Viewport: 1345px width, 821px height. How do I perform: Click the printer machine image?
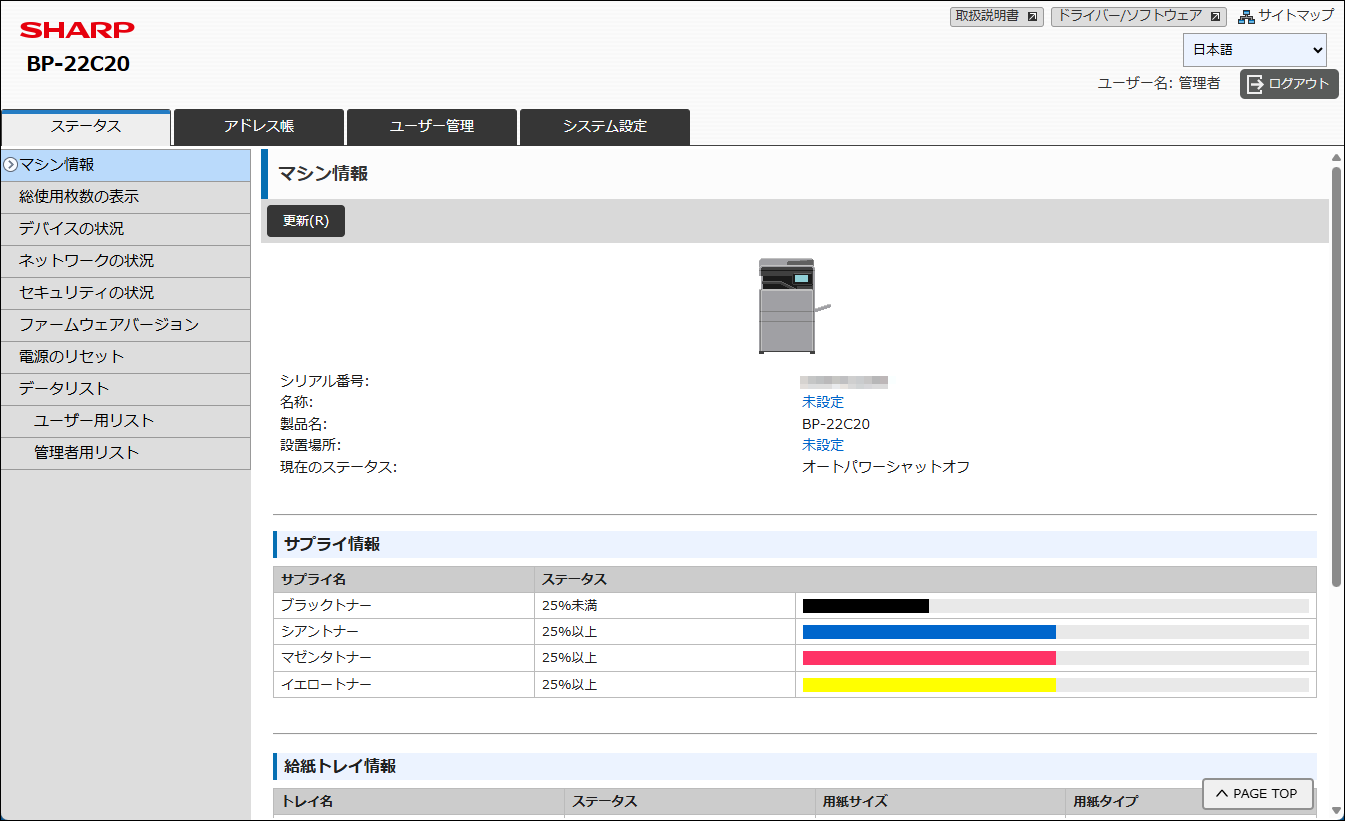(794, 306)
